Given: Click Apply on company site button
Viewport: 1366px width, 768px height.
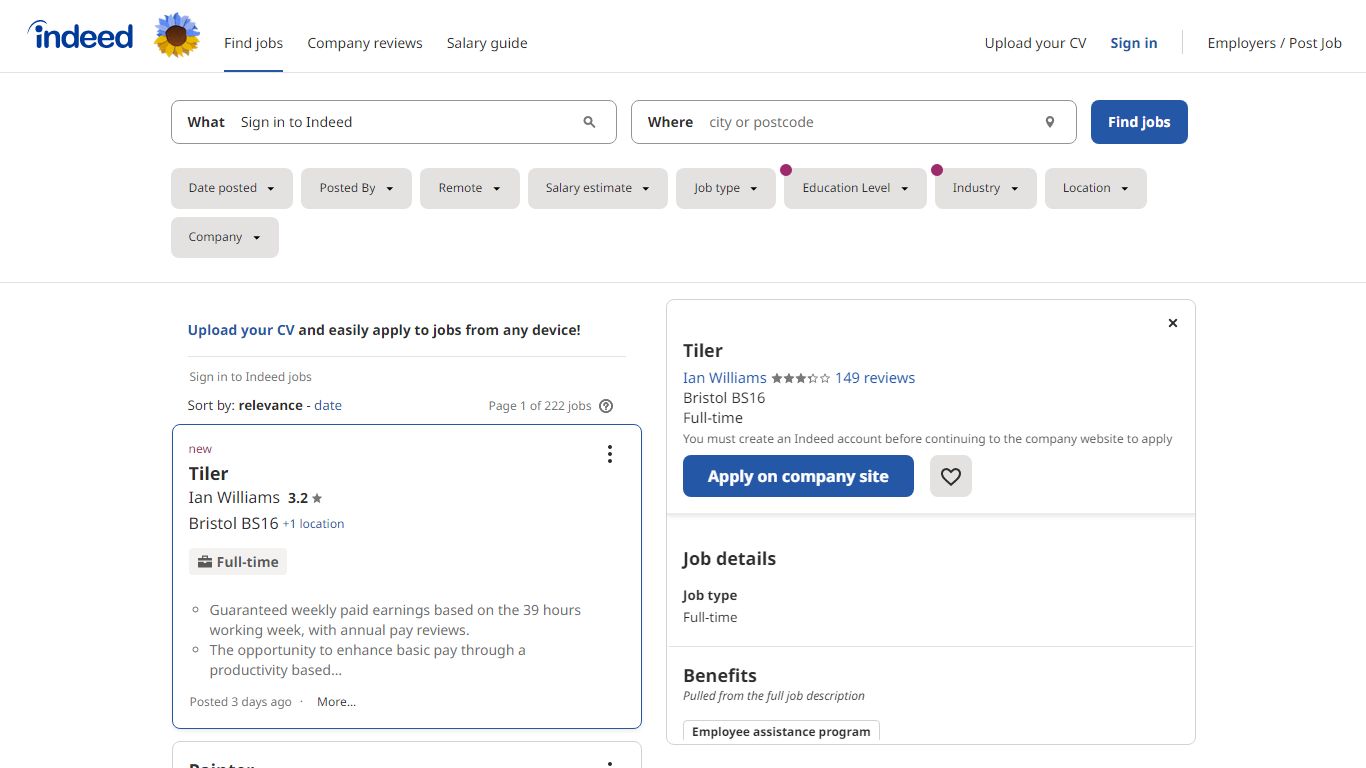Looking at the screenshot, I should 798,476.
